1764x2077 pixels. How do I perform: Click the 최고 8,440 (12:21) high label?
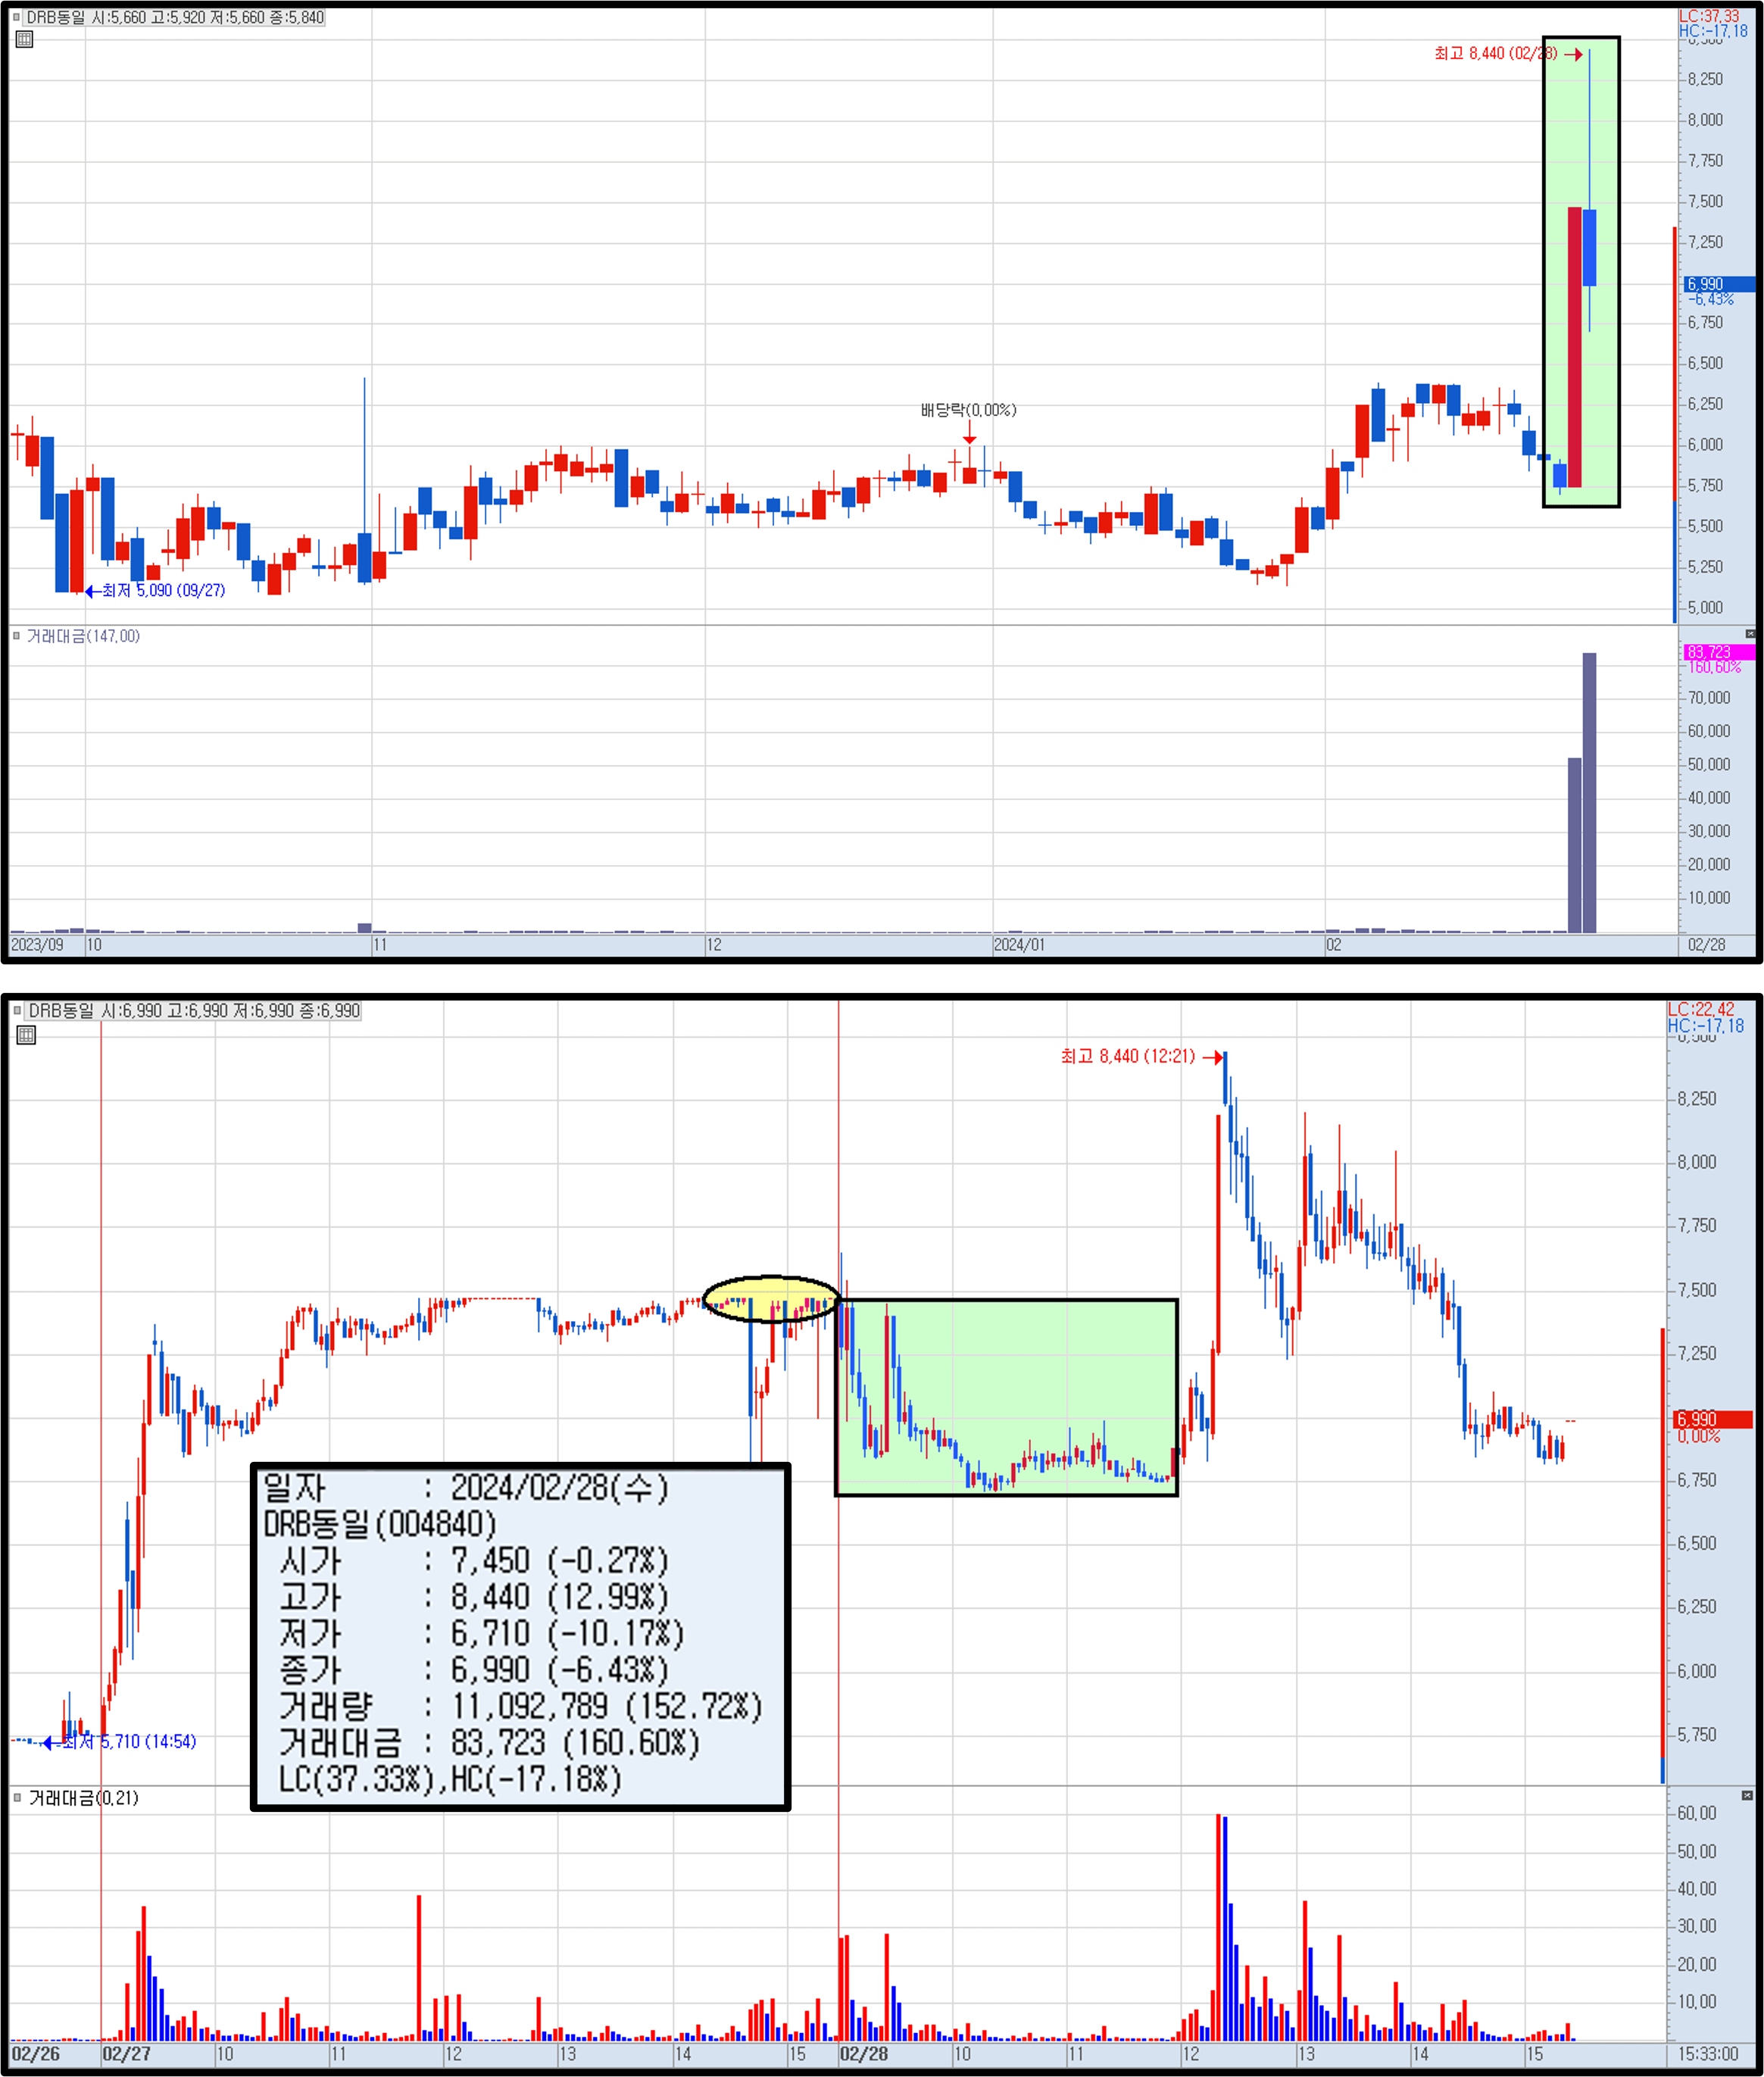[1128, 1056]
